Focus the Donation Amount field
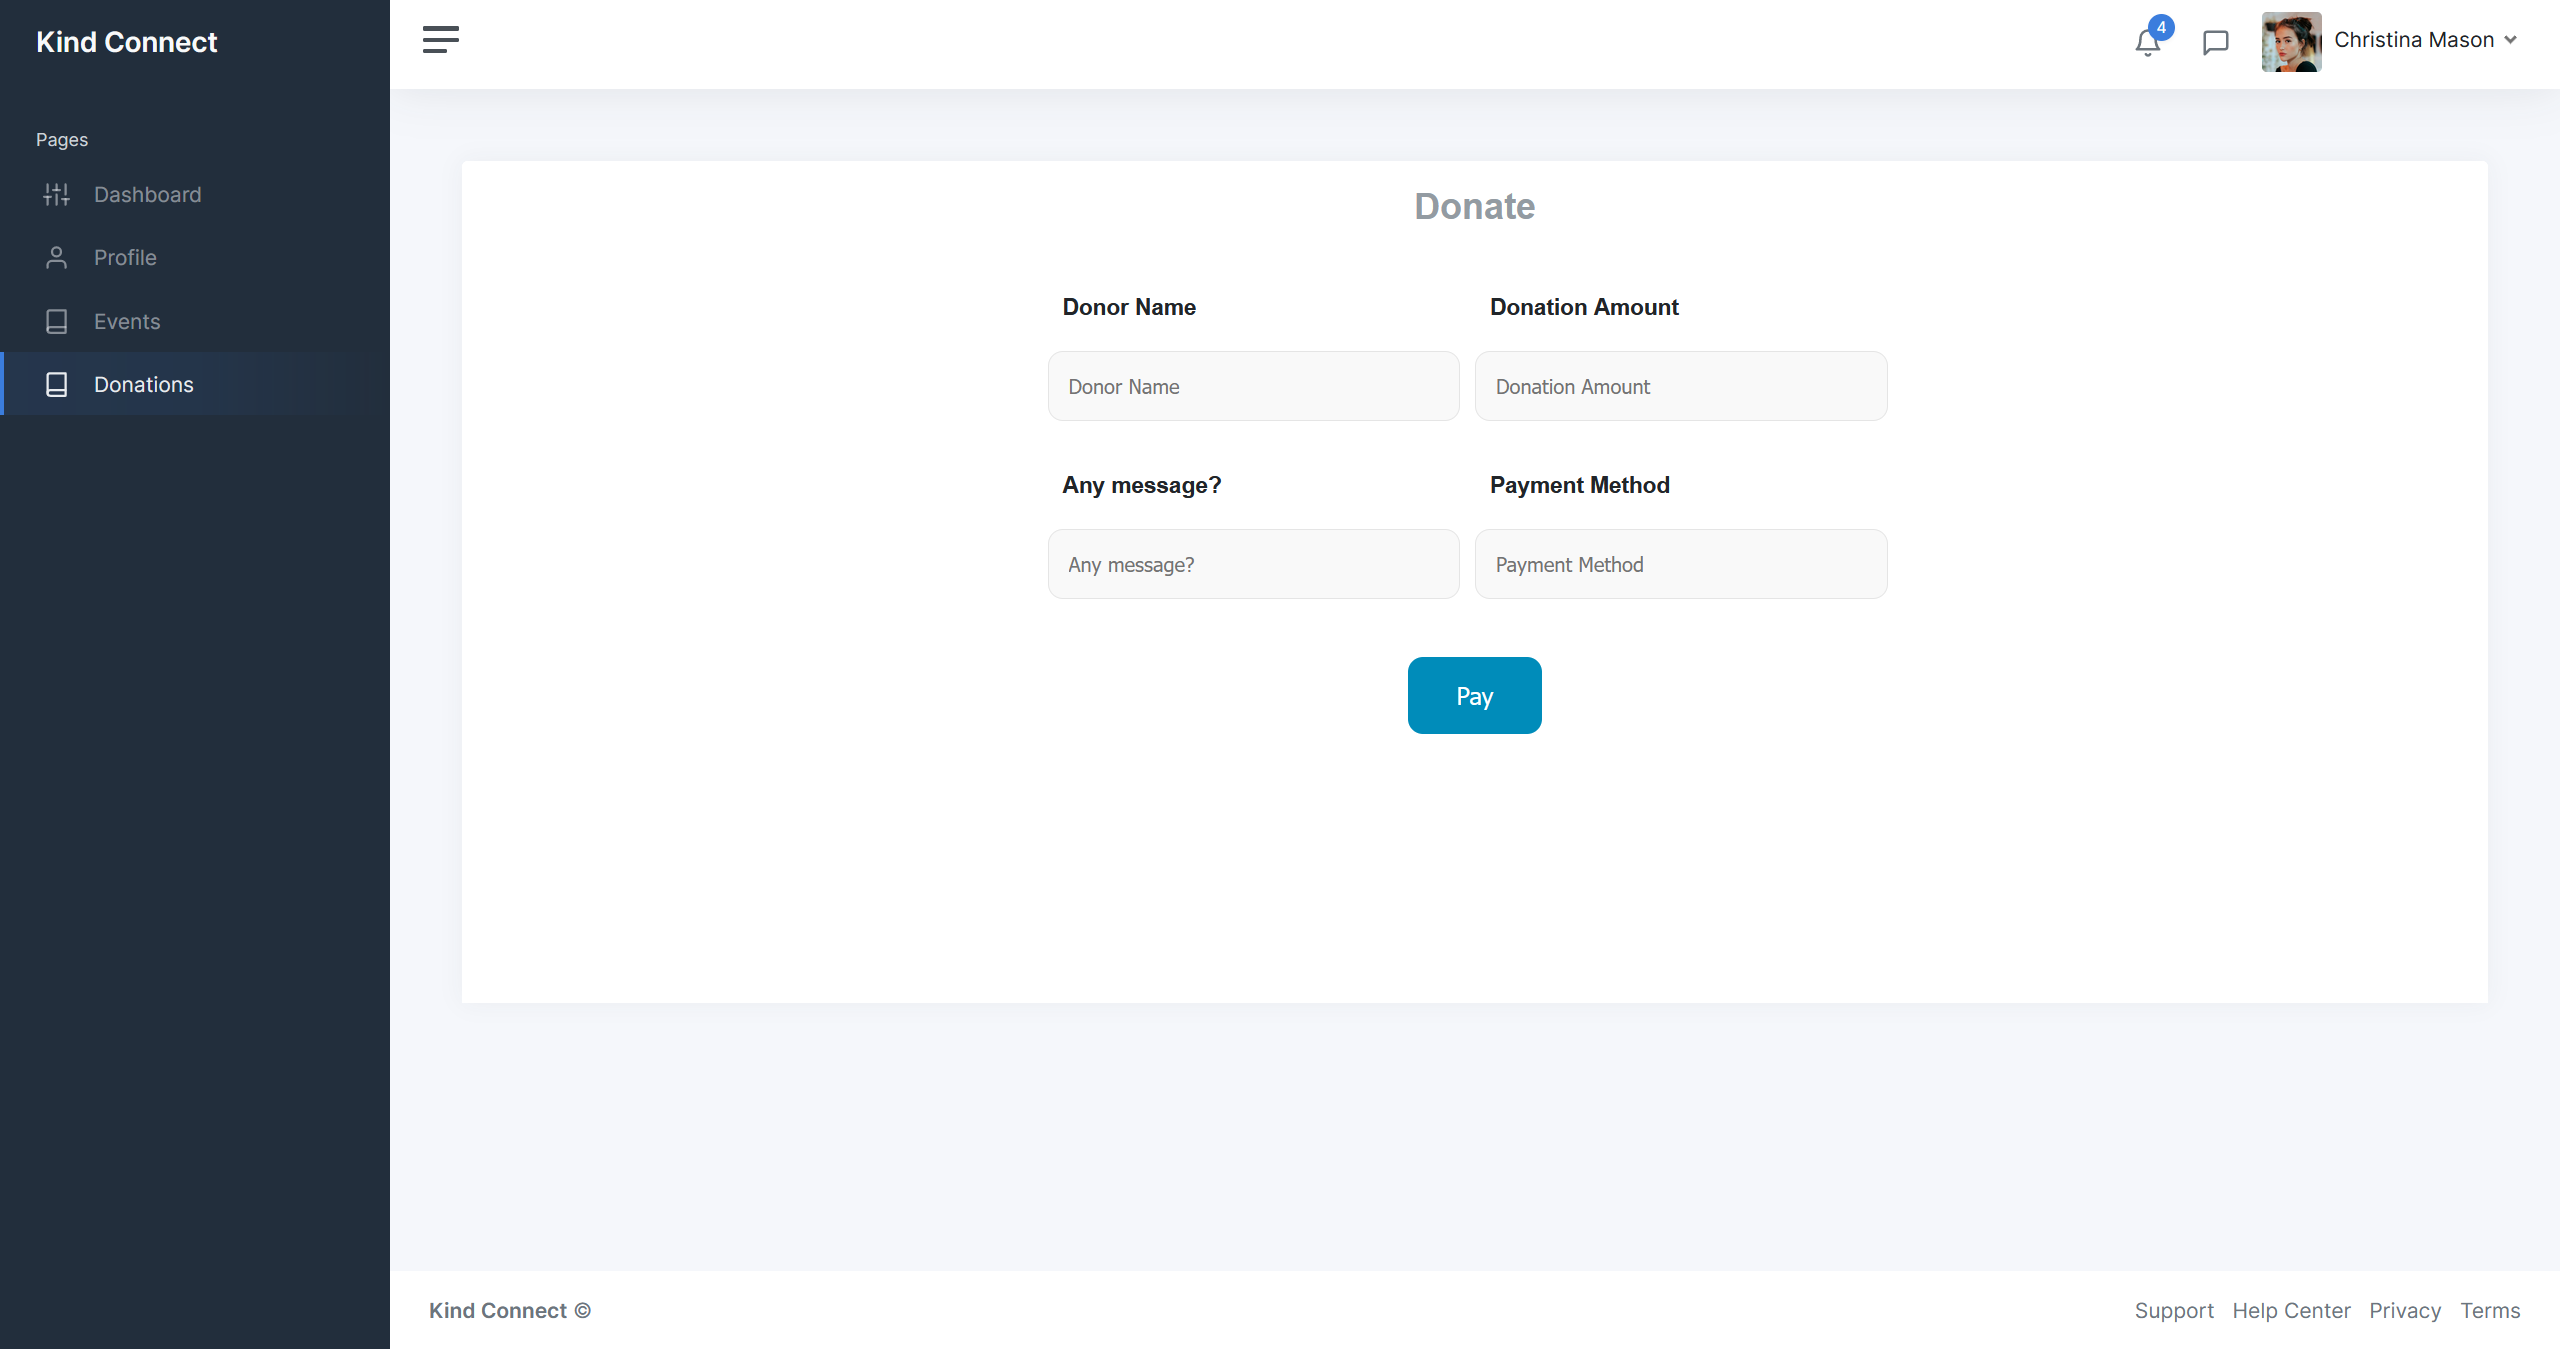Screen dimensions: 2560x1349 click(1680, 386)
